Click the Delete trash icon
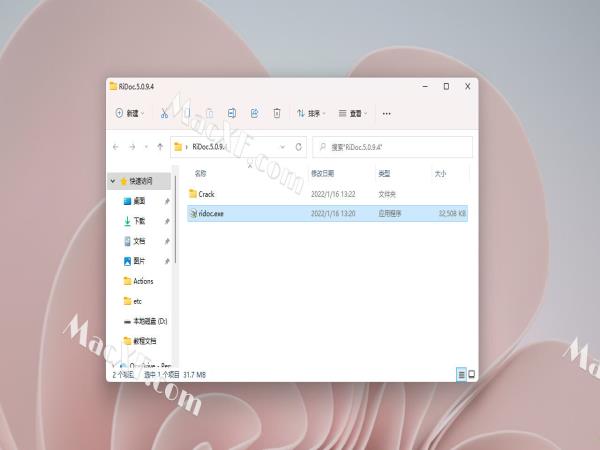 [x=277, y=113]
